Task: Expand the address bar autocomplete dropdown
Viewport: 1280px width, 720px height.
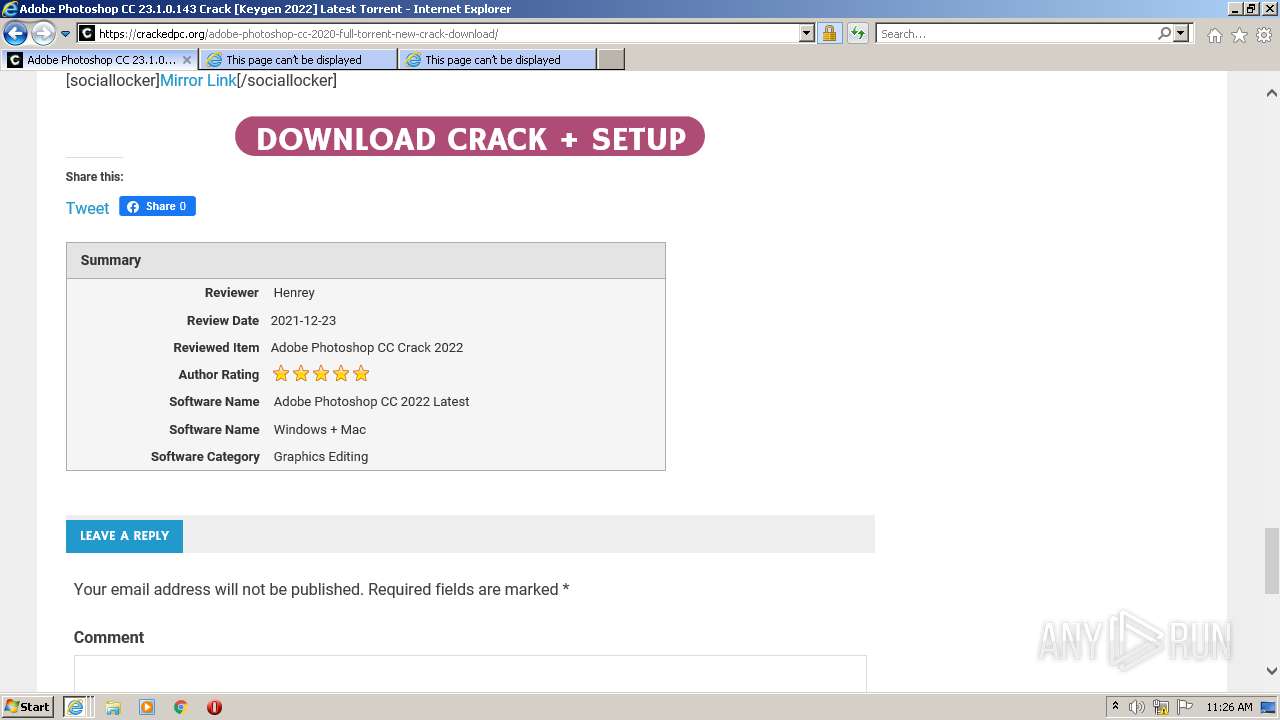Action: coord(807,33)
